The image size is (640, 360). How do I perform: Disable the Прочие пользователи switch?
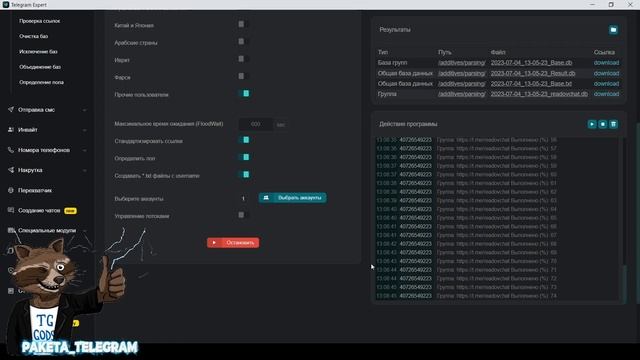pyautogui.click(x=244, y=94)
